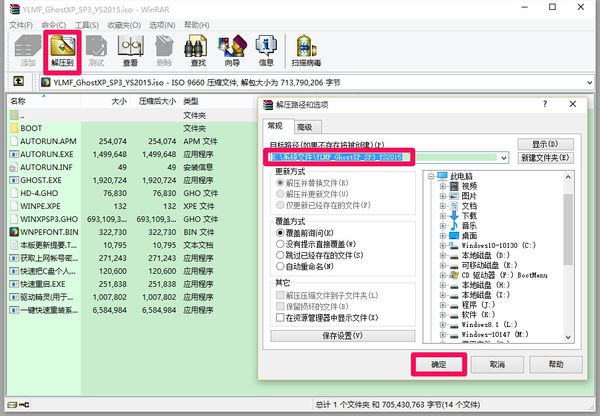This screenshot has height=416, width=600.
Task: Open the 文件(F) menu
Action: click(21, 25)
